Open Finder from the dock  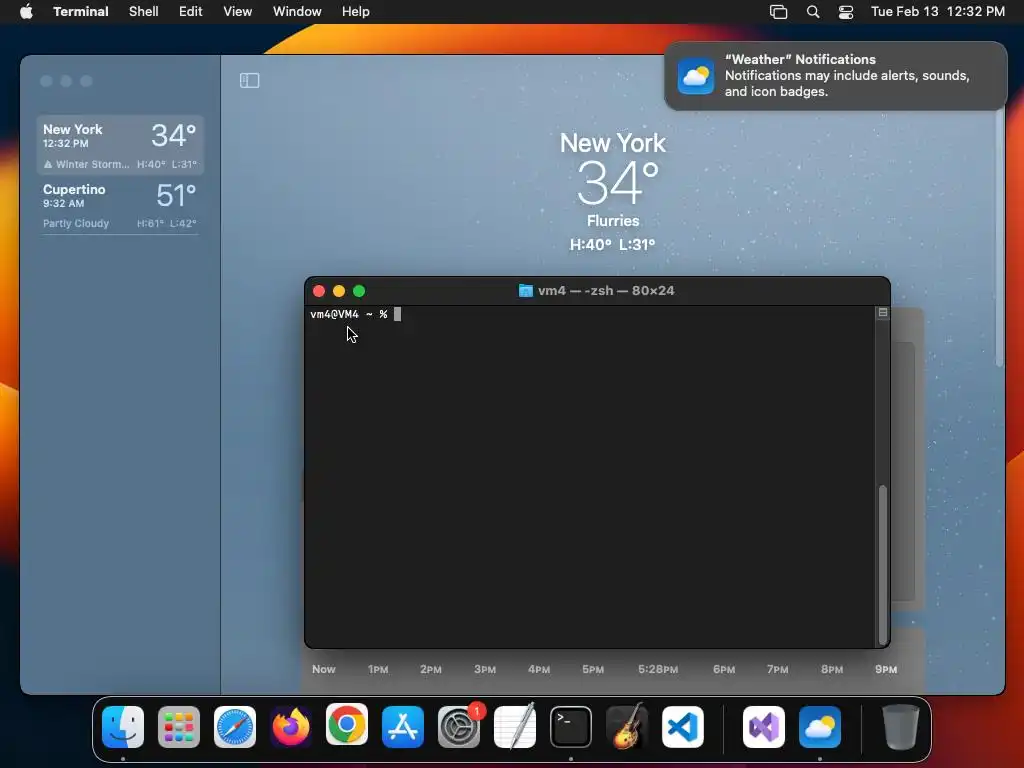coord(123,726)
